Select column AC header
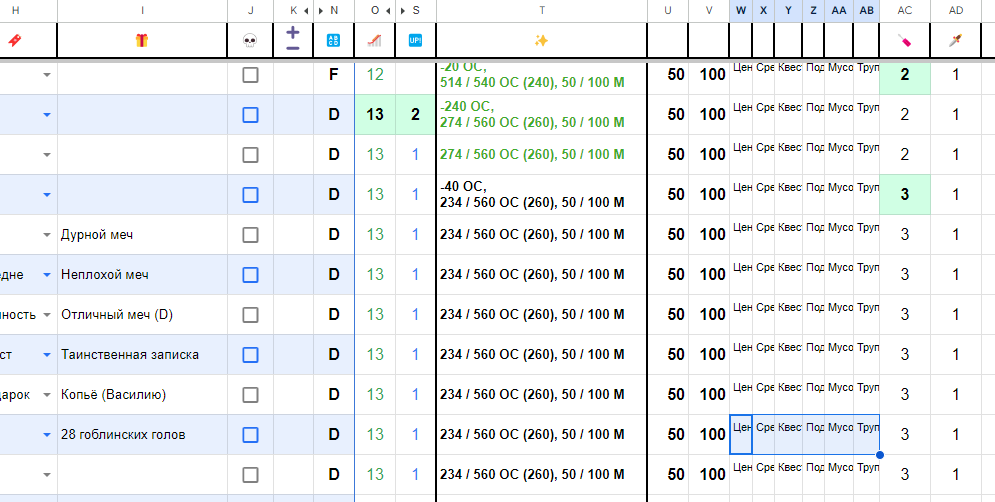The height and width of the screenshot is (502, 995). point(904,10)
